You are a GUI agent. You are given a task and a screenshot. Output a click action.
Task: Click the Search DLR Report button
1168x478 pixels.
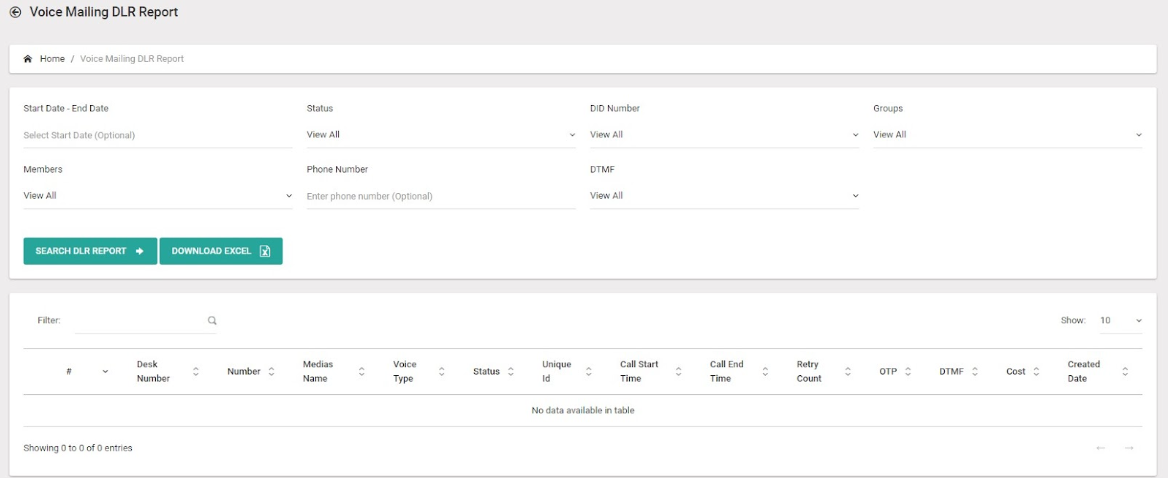point(90,251)
